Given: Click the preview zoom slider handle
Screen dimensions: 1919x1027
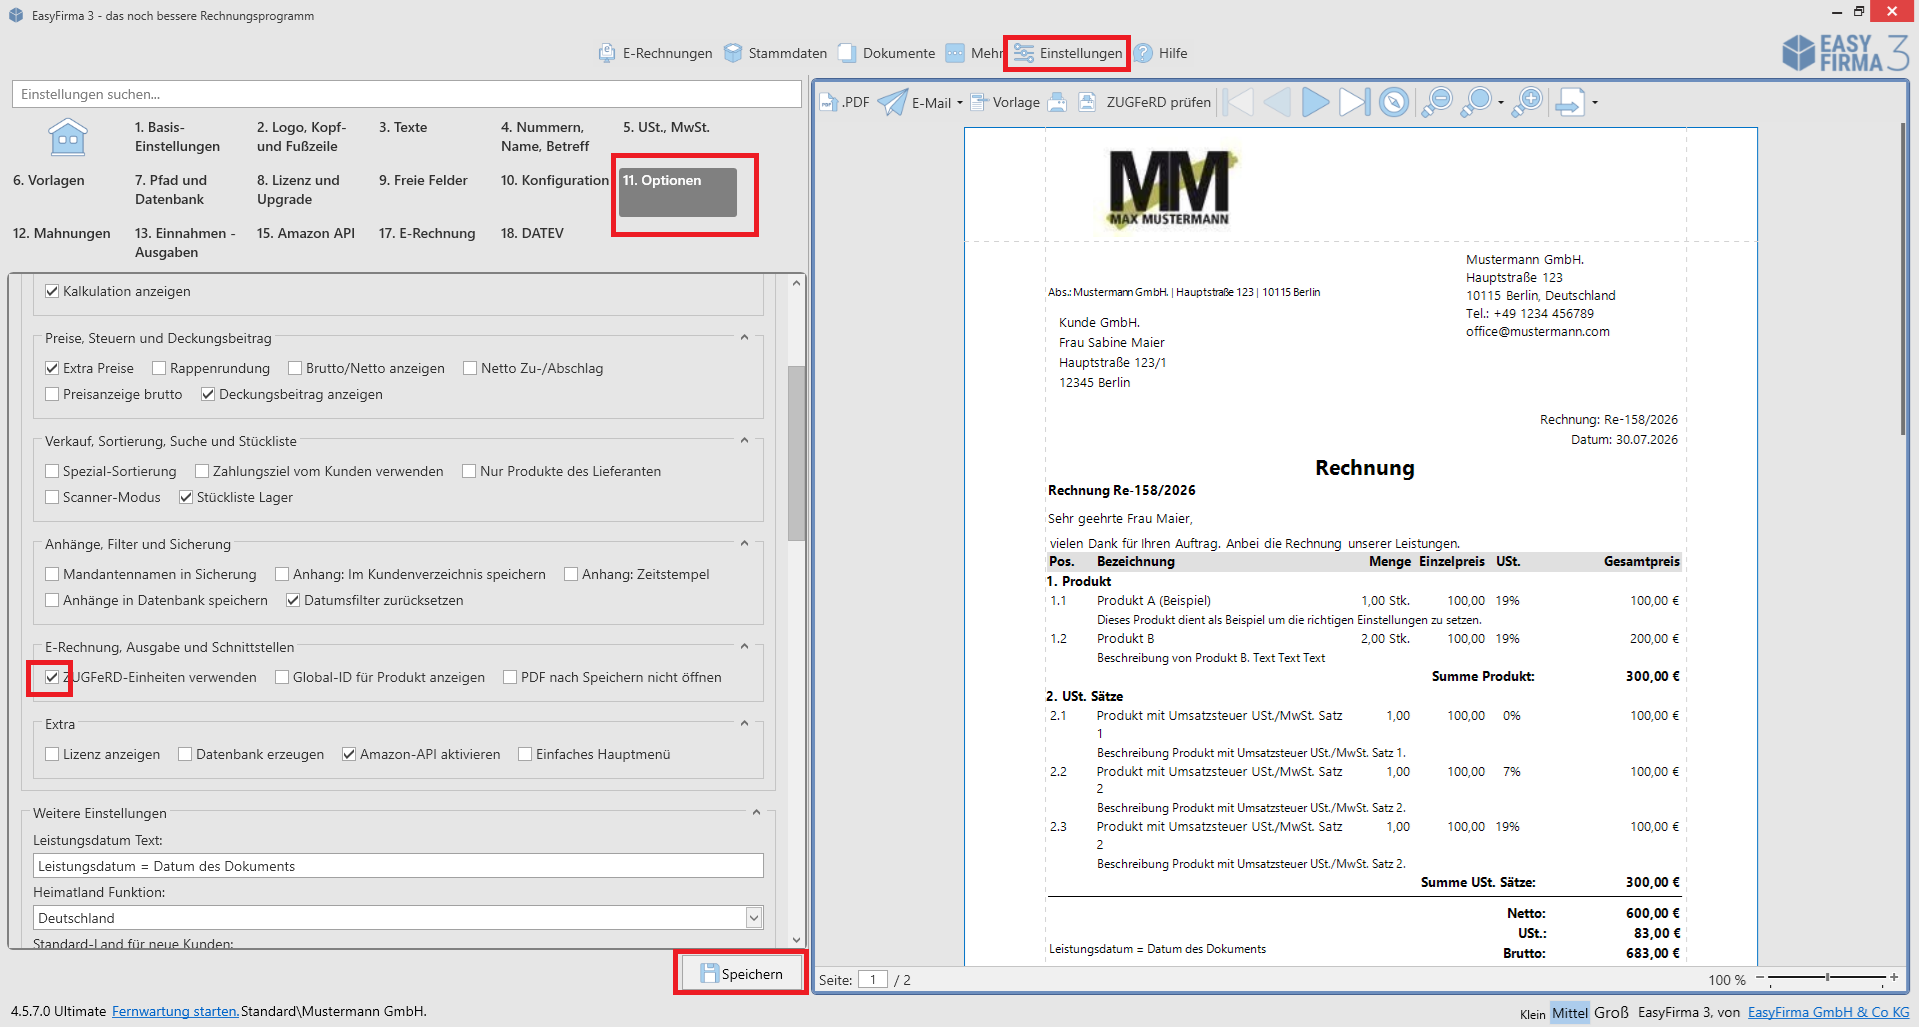Looking at the screenshot, I should [1827, 977].
